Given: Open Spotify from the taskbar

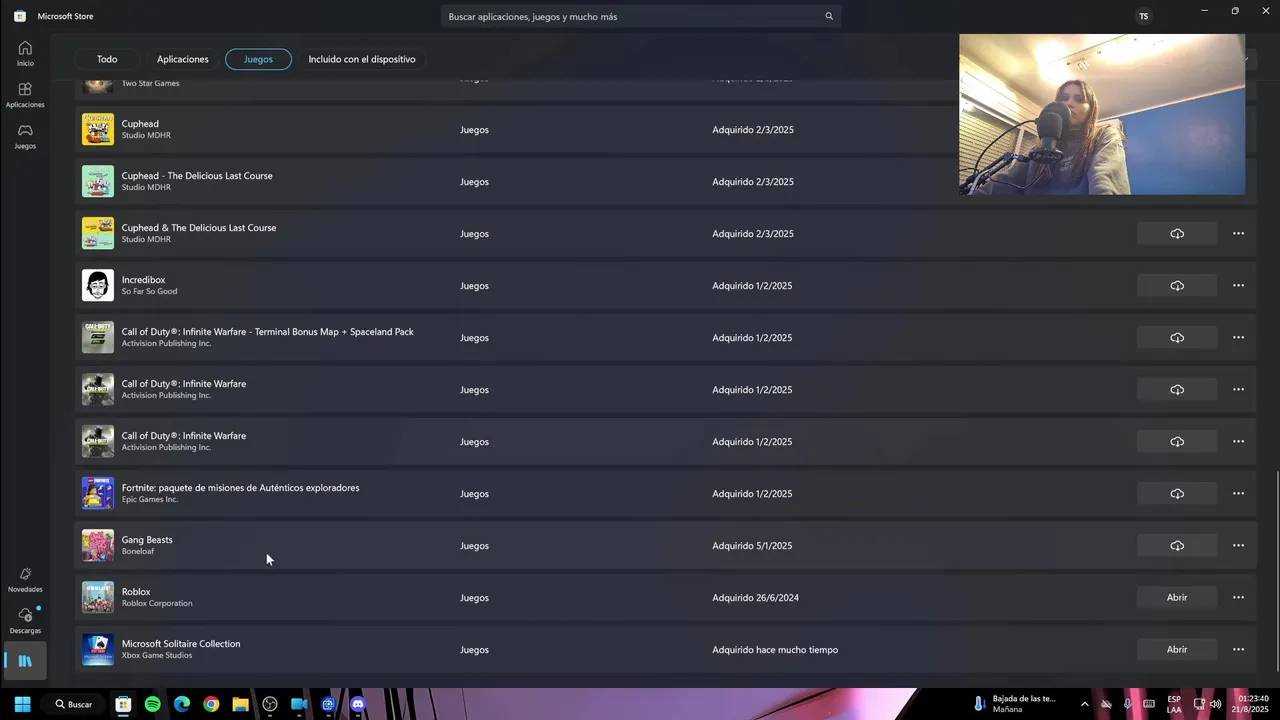Looking at the screenshot, I should tap(152, 704).
